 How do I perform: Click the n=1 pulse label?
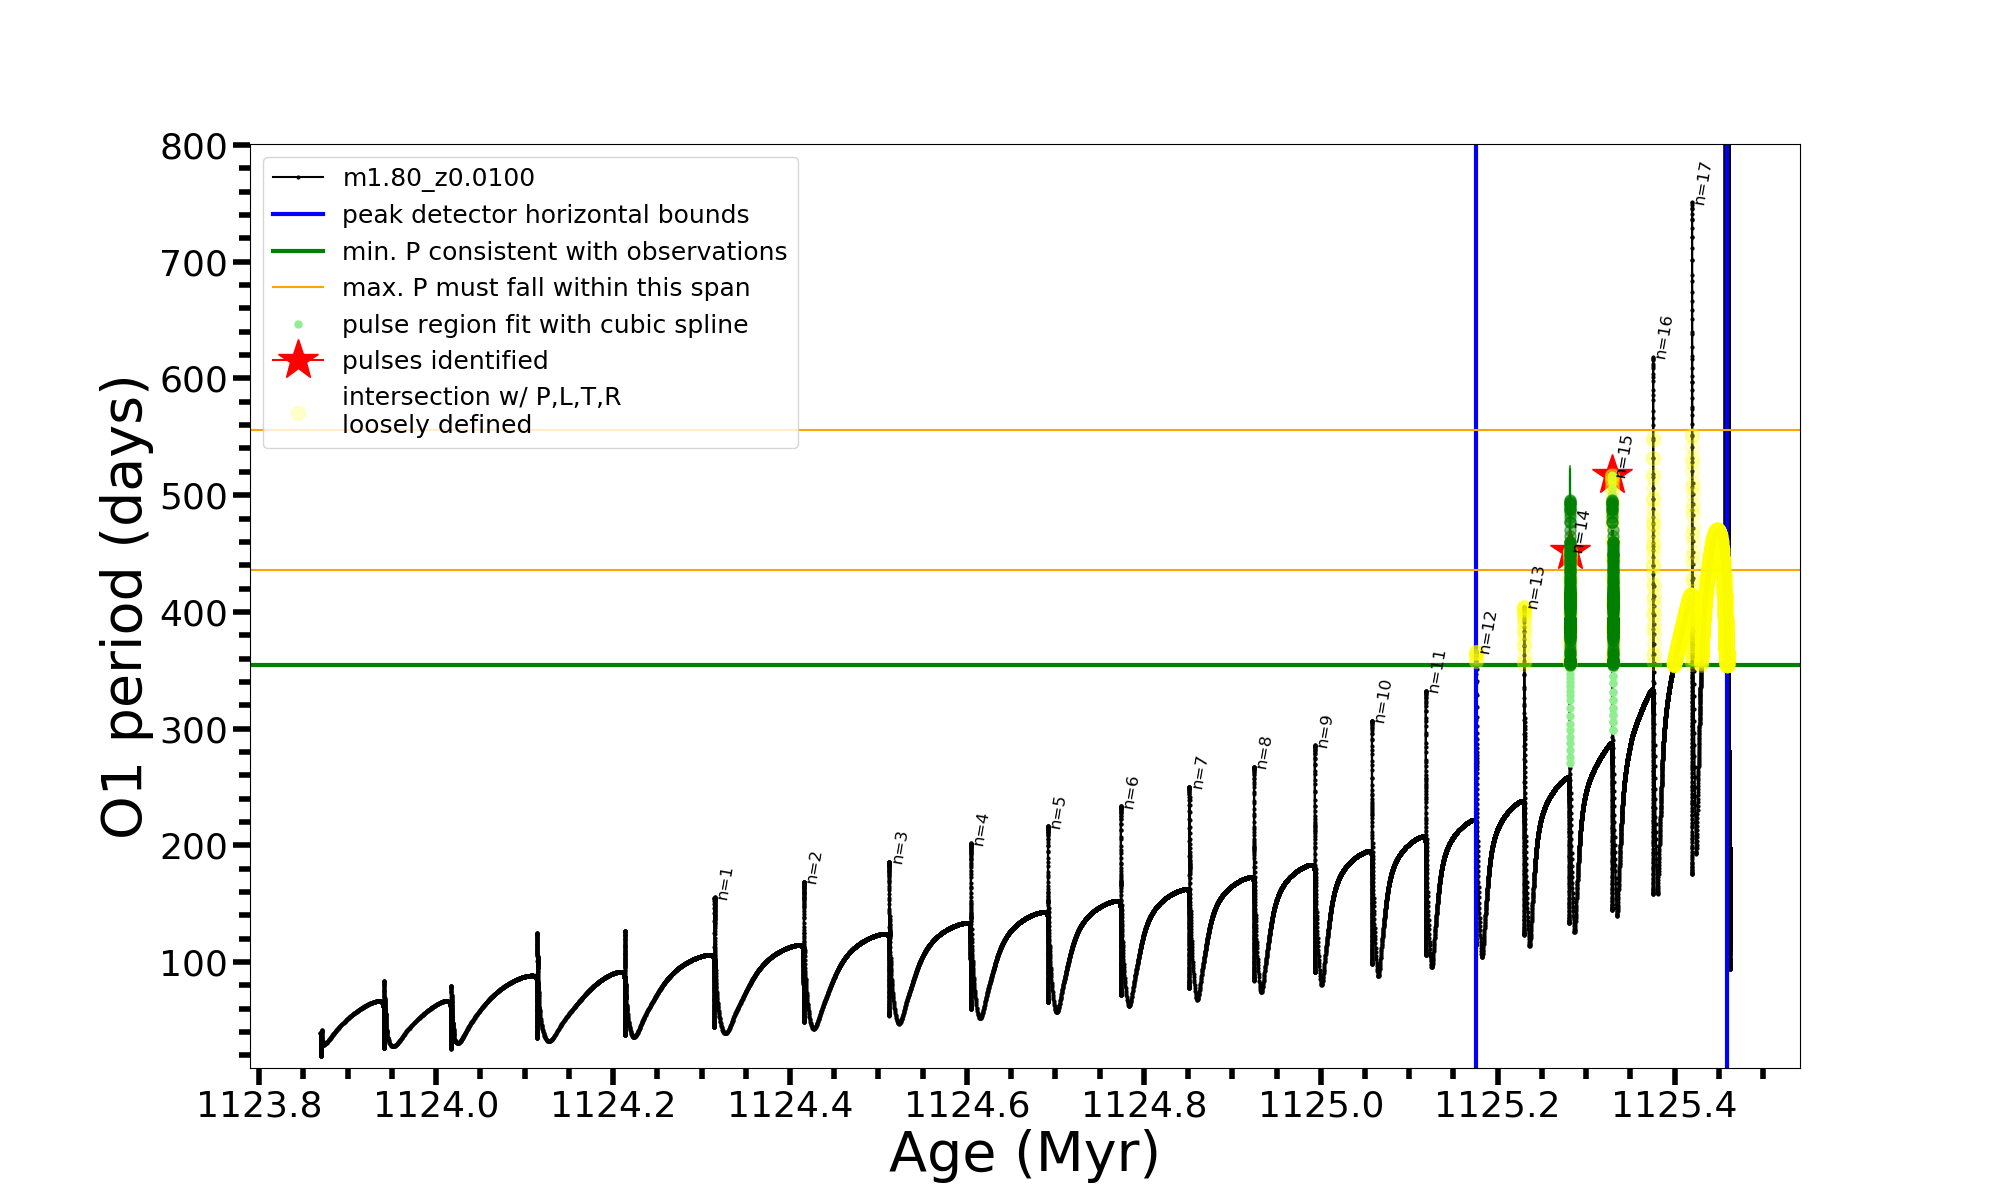(726, 883)
